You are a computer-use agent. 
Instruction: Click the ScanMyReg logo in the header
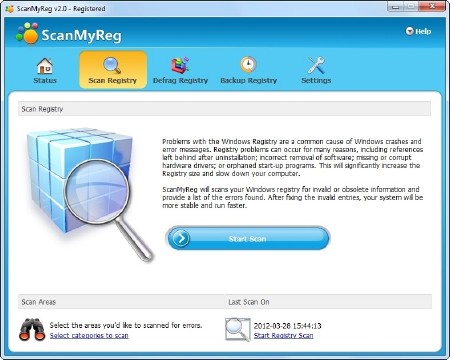click(69, 34)
